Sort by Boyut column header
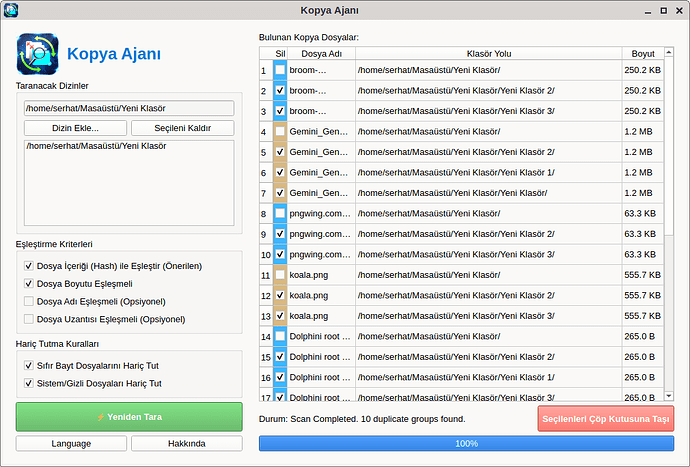Viewport: 690px width, 467px height. coord(643,52)
